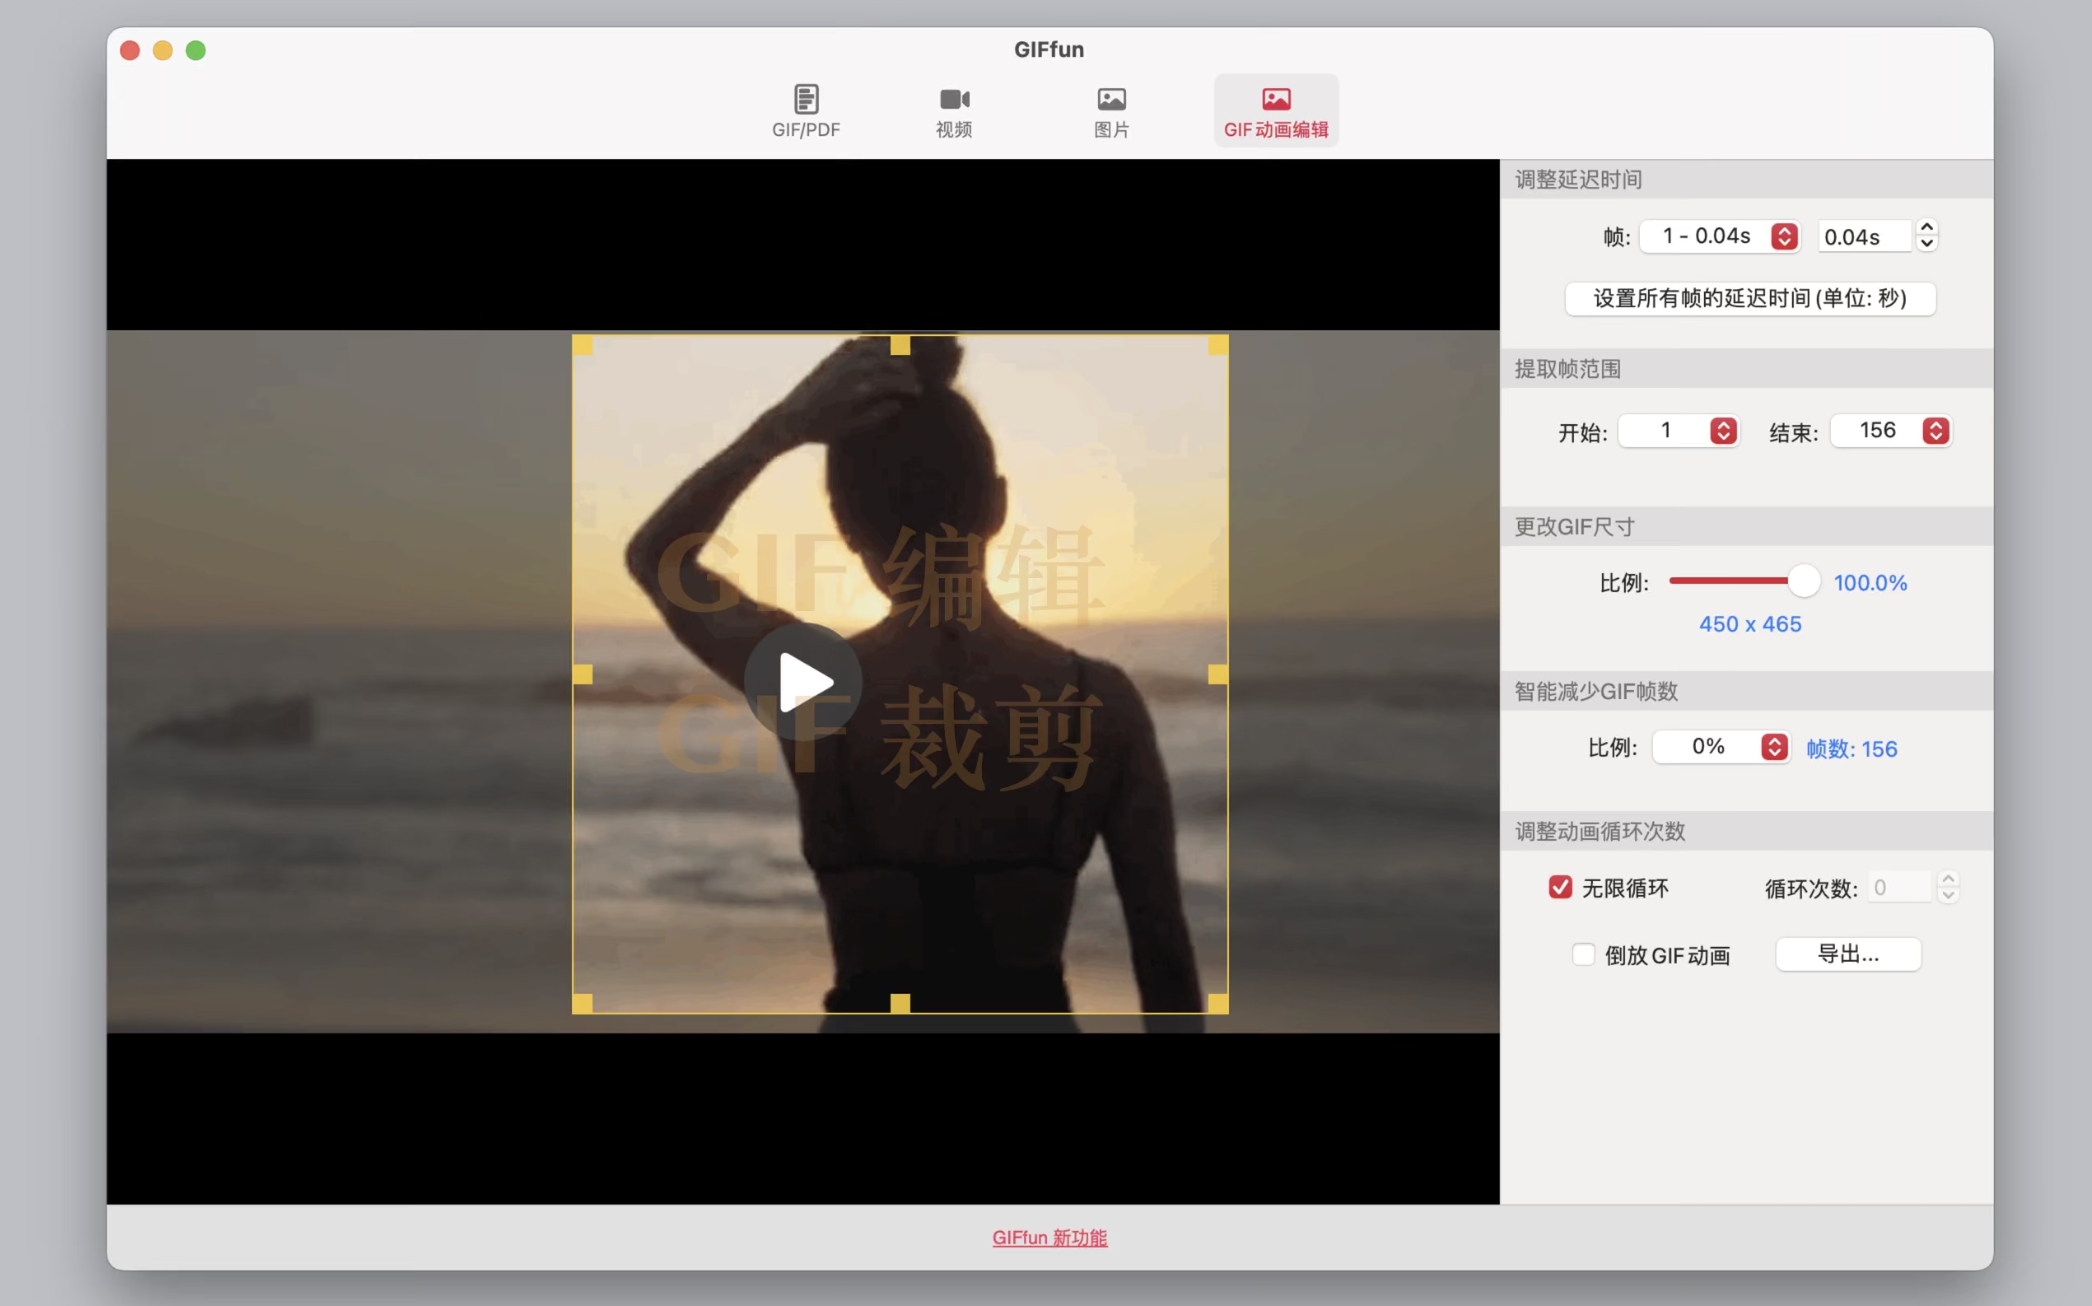Click the 设置所有帧的延迟时间 button

coord(1749,298)
